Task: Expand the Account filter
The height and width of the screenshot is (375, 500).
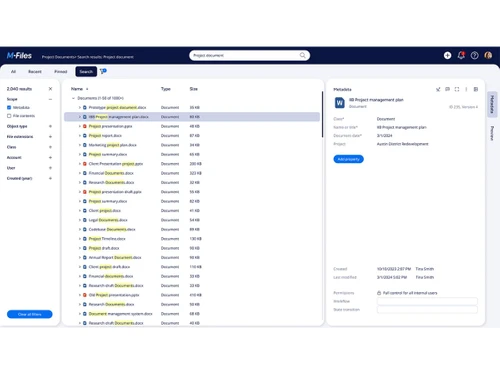Action: pyautogui.click(x=50, y=157)
